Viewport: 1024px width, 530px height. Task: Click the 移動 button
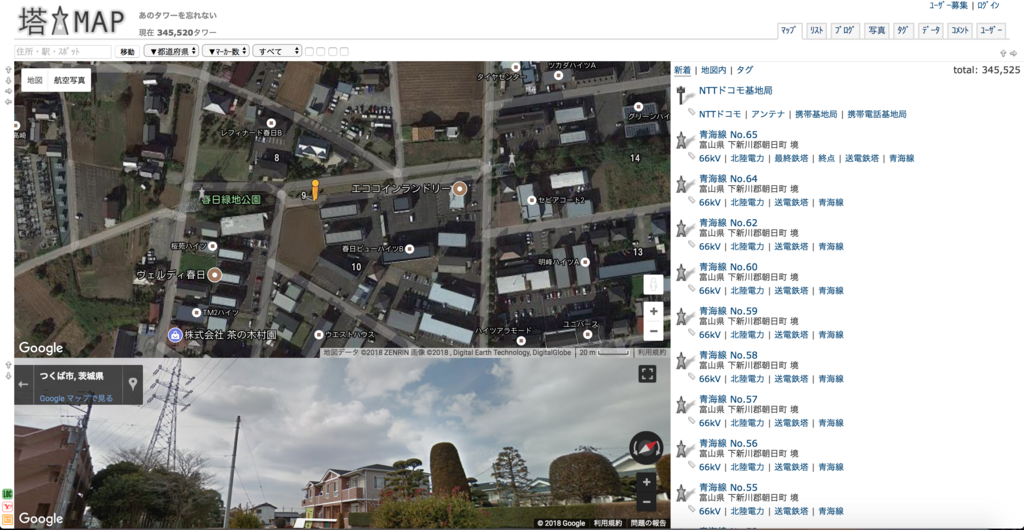click(127, 52)
